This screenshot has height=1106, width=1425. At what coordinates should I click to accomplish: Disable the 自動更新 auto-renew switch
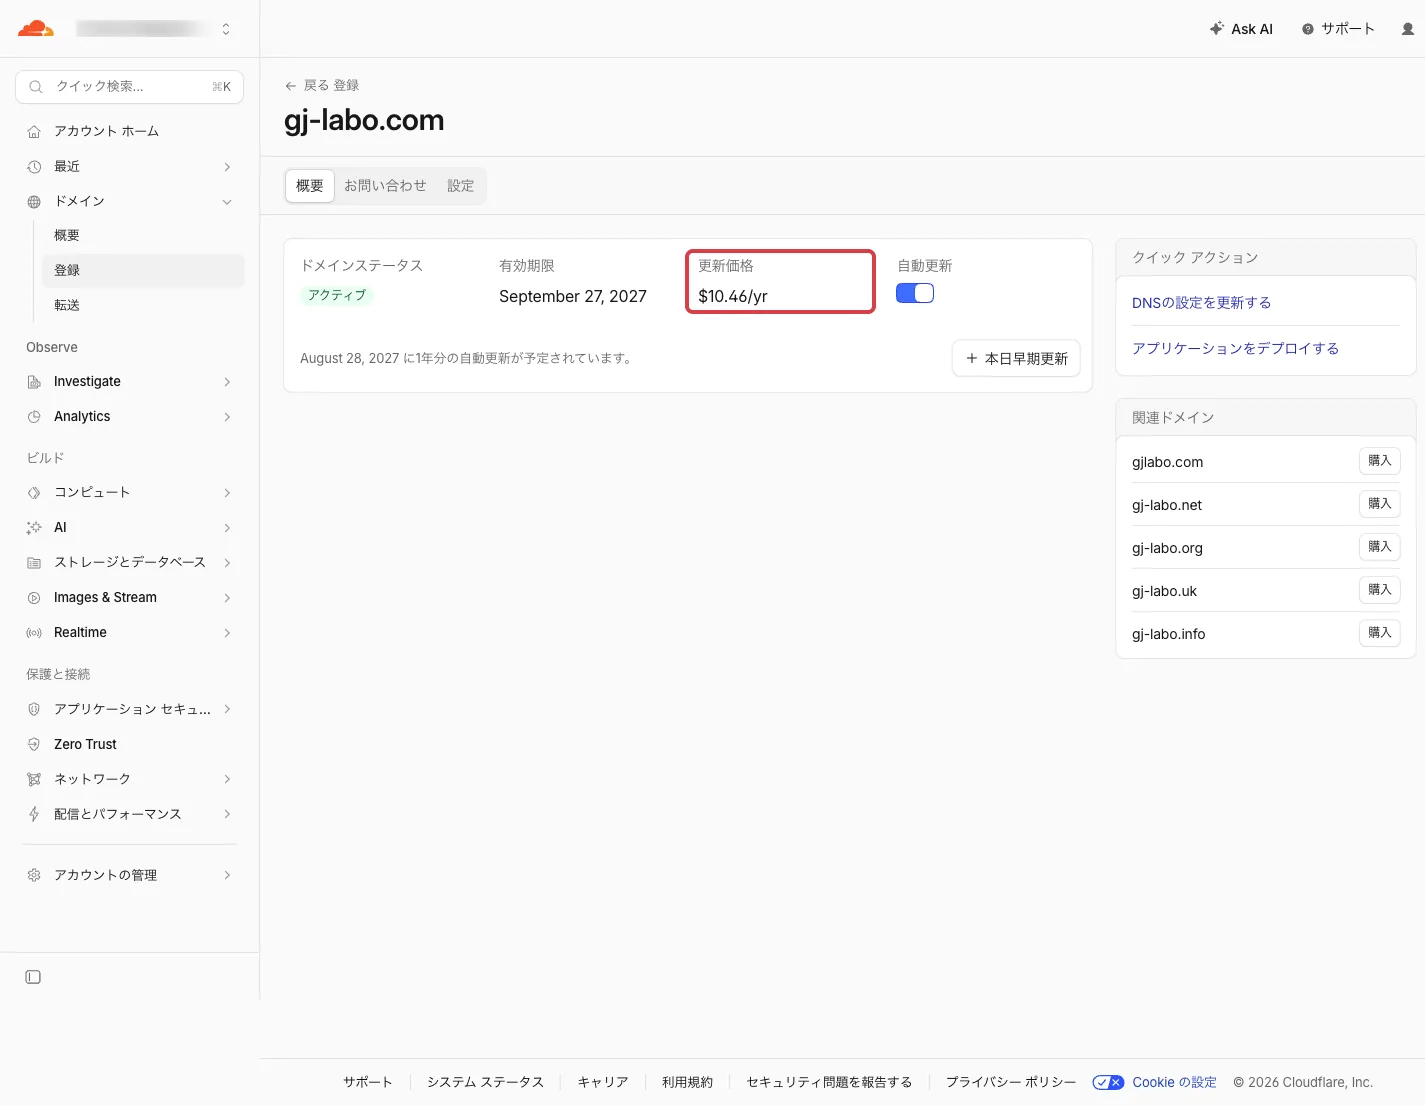915,293
